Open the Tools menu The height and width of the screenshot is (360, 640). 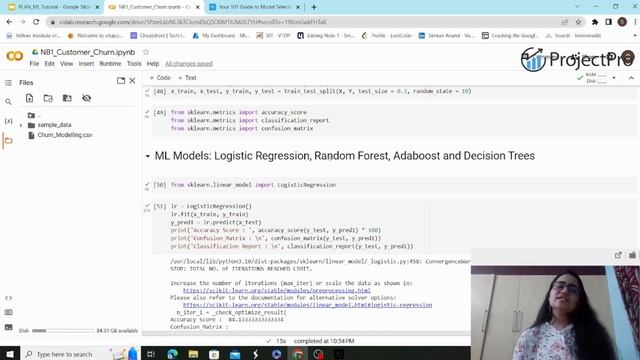pyautogui.click(x=134, y=64)
